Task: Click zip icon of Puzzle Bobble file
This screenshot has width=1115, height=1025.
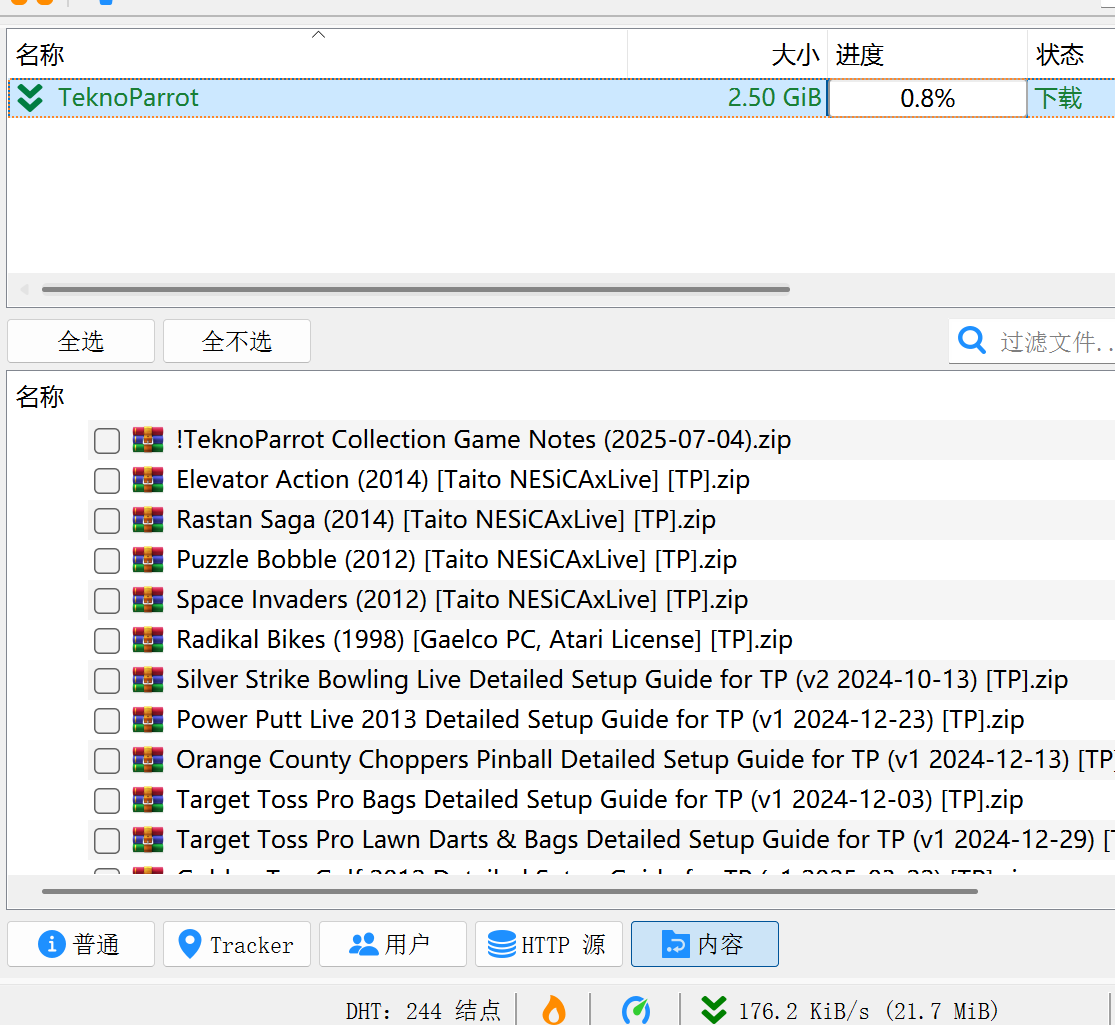Action: [148, 560]
